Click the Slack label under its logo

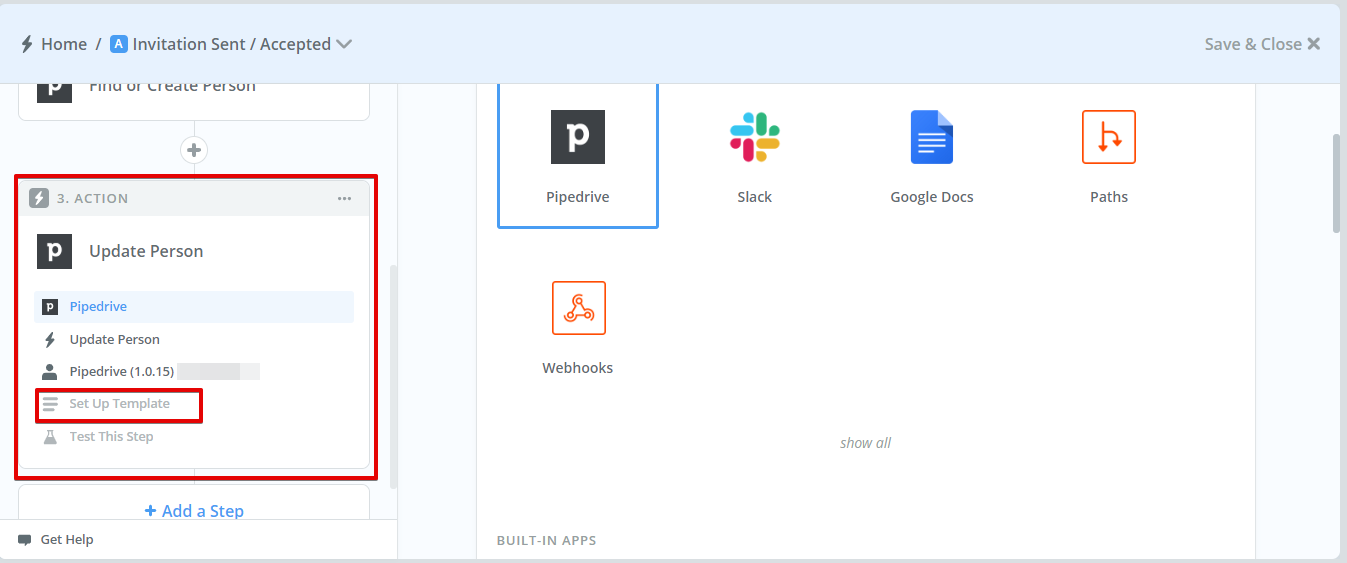(755, 197)
